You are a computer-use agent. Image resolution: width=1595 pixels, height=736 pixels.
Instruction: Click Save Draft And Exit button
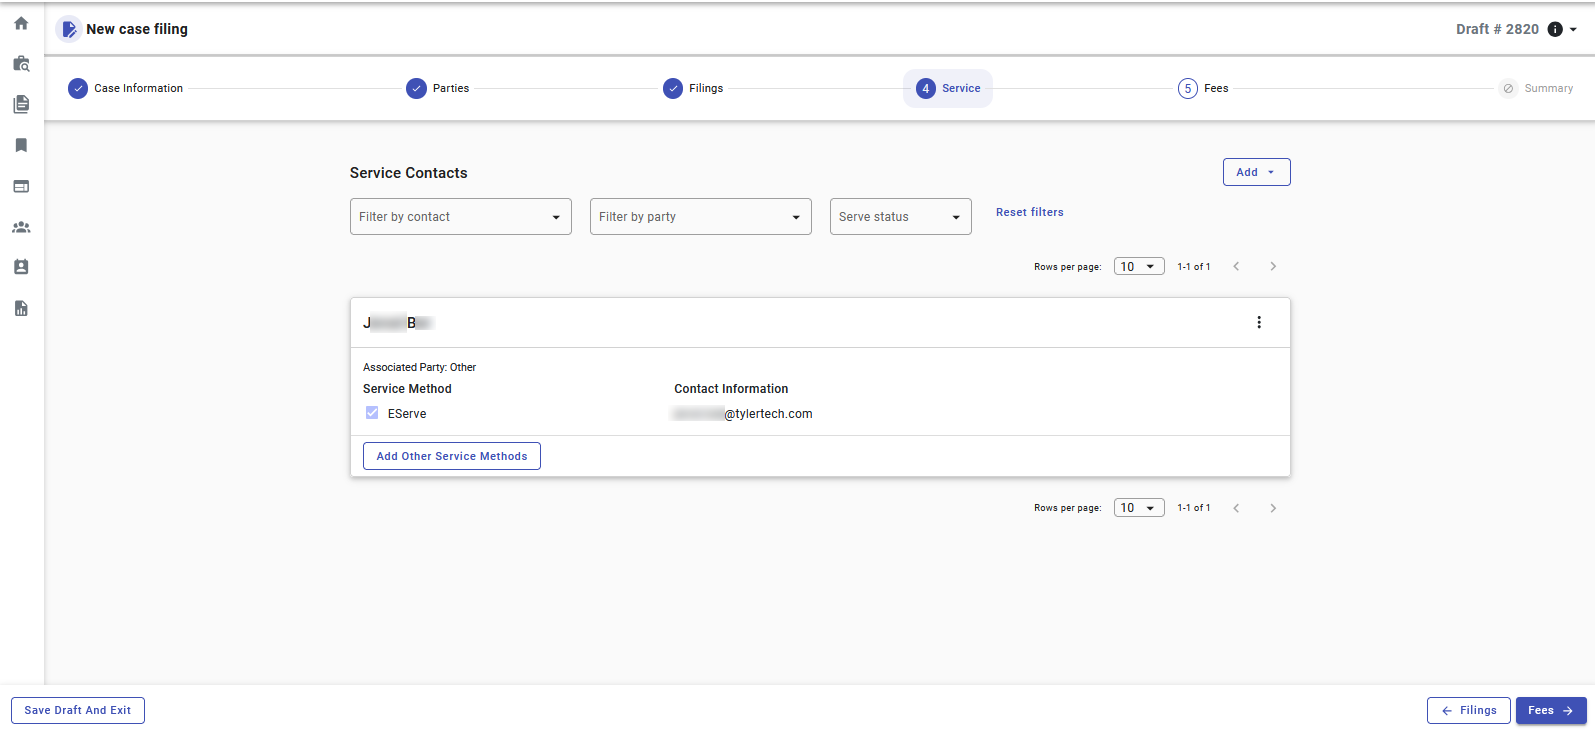pos(78,710)
